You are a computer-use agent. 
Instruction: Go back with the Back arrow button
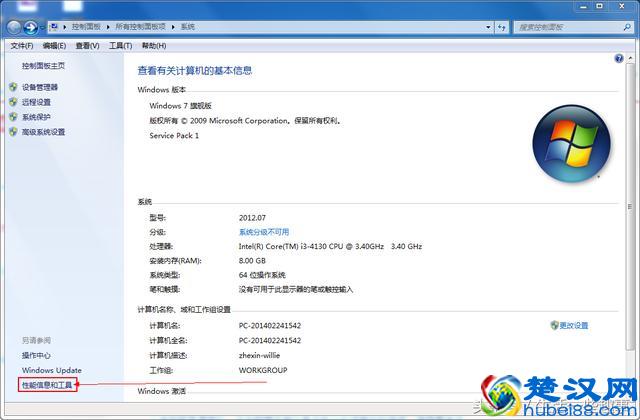[x=14, y=27]
